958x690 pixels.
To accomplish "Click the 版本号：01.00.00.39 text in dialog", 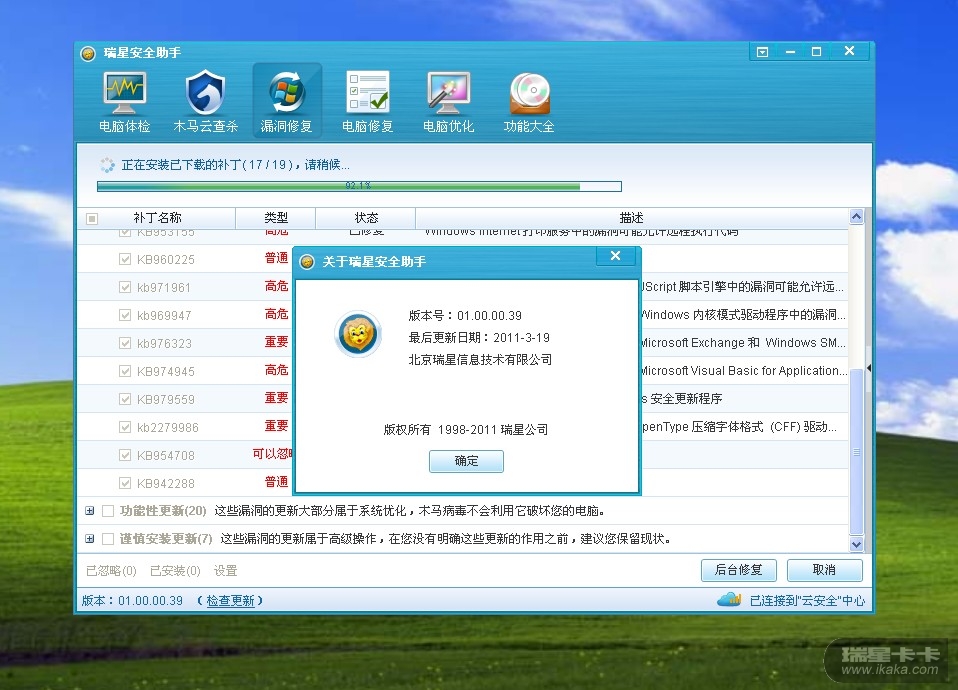I will [465, 315].
